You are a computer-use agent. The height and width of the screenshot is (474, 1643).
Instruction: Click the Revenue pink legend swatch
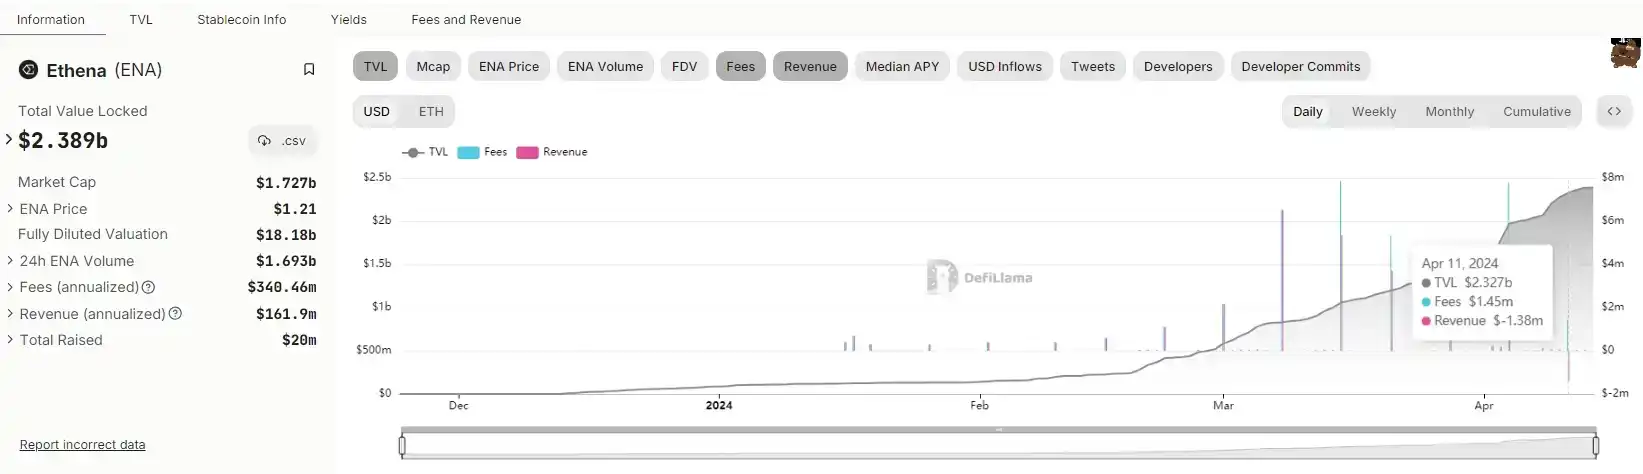point(527,153)
